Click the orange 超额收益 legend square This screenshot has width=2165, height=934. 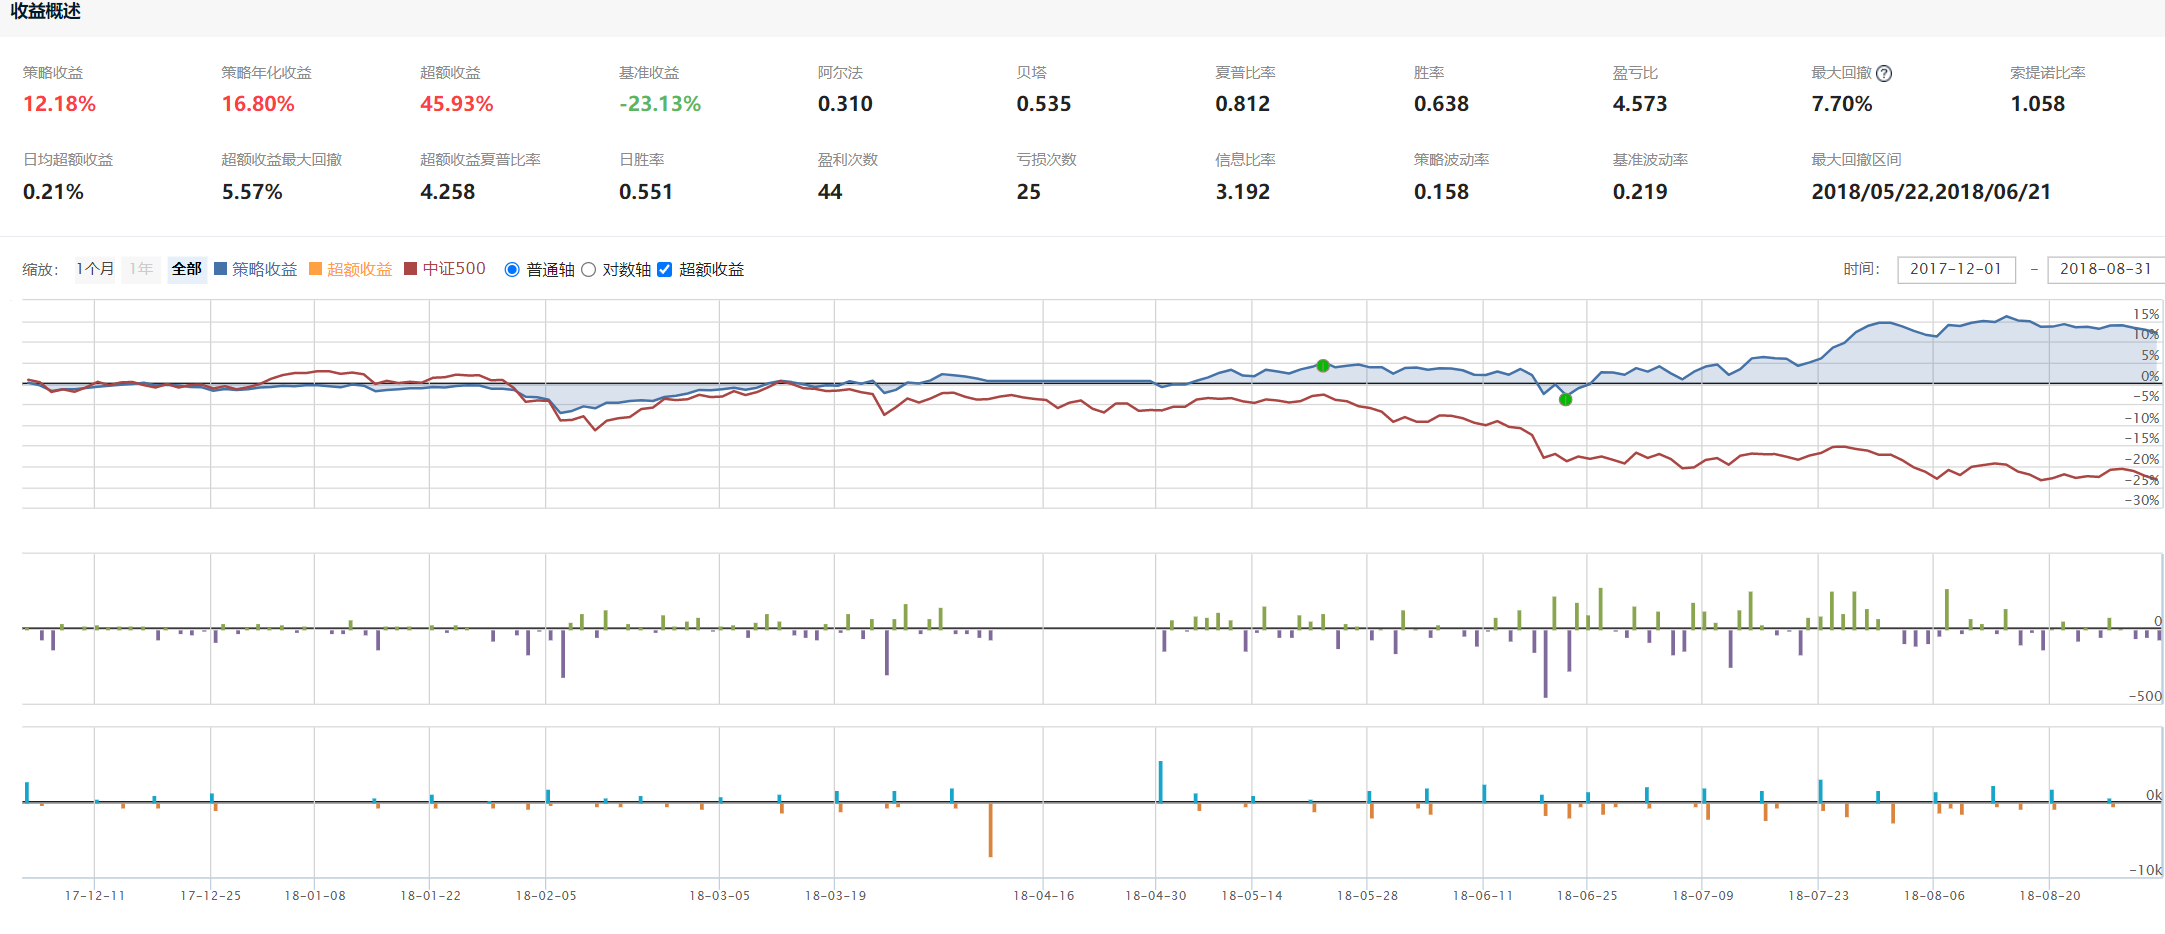point(316,269)
